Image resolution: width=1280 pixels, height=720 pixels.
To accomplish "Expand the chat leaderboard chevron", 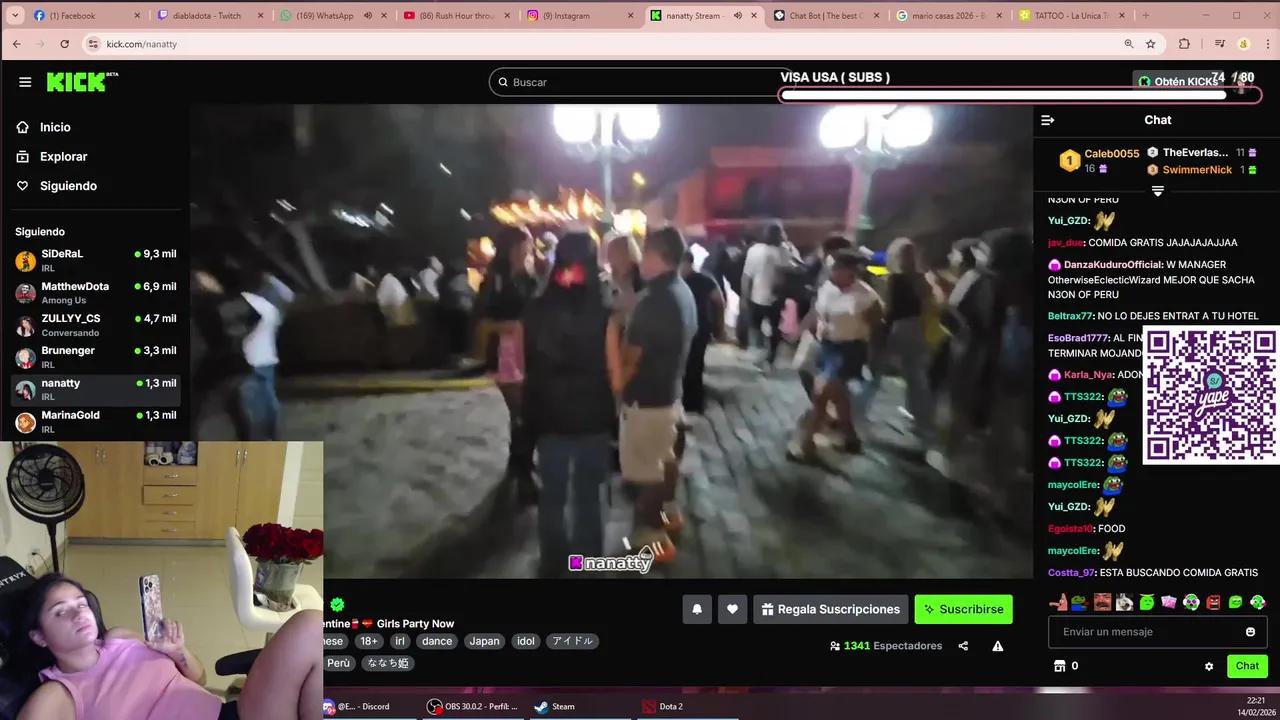I will (x=1157, y=191).
